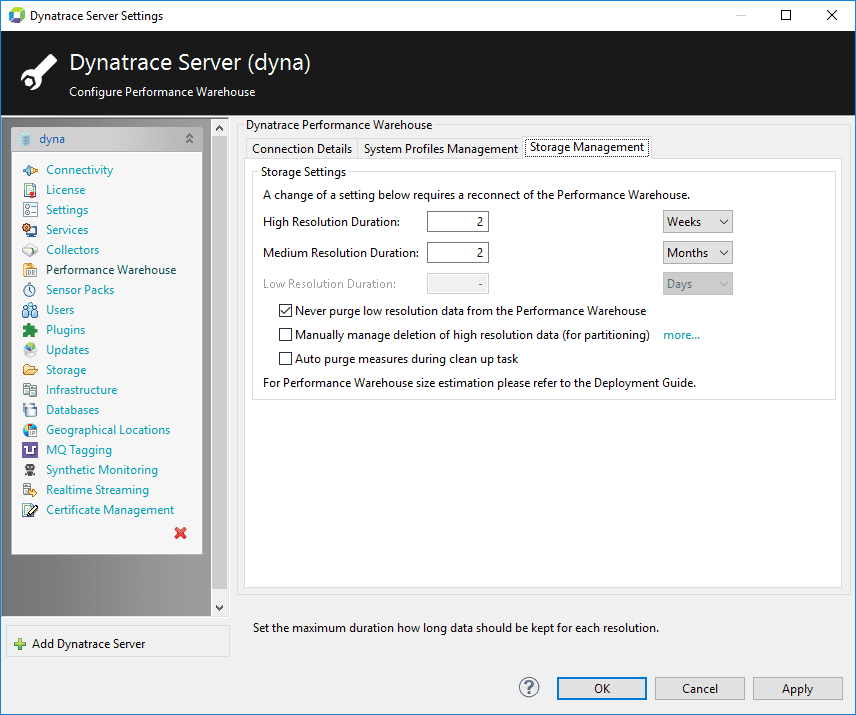Open the Services settings page
Image resolution: width=856 pixels, height=715 pixels.
click(67, 230)
